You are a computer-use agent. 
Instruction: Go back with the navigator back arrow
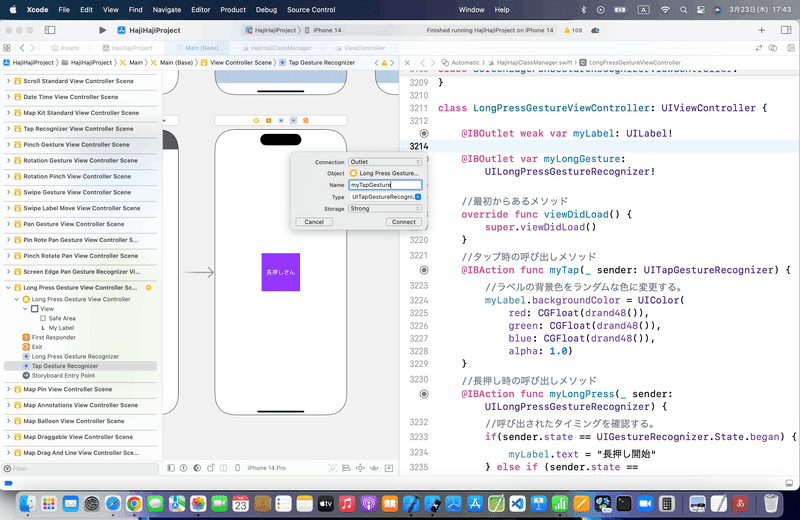[22, 48]
